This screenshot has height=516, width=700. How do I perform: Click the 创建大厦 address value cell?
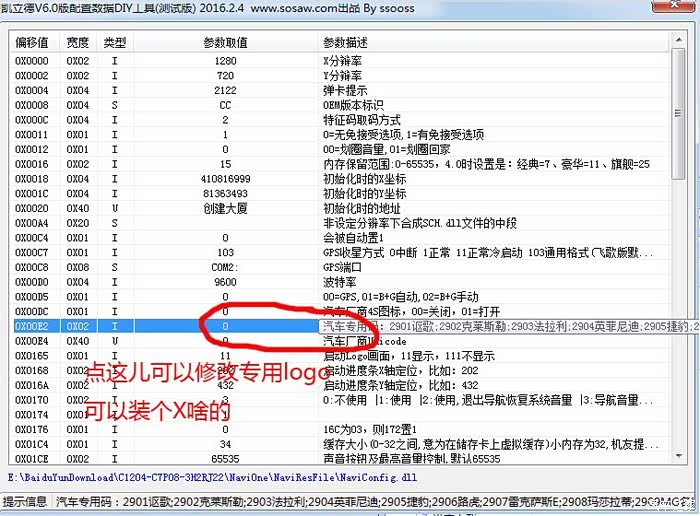(225, 208)
